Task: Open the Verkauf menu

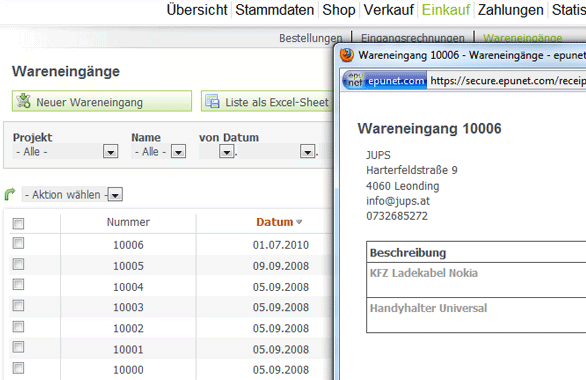Action: 389,10
